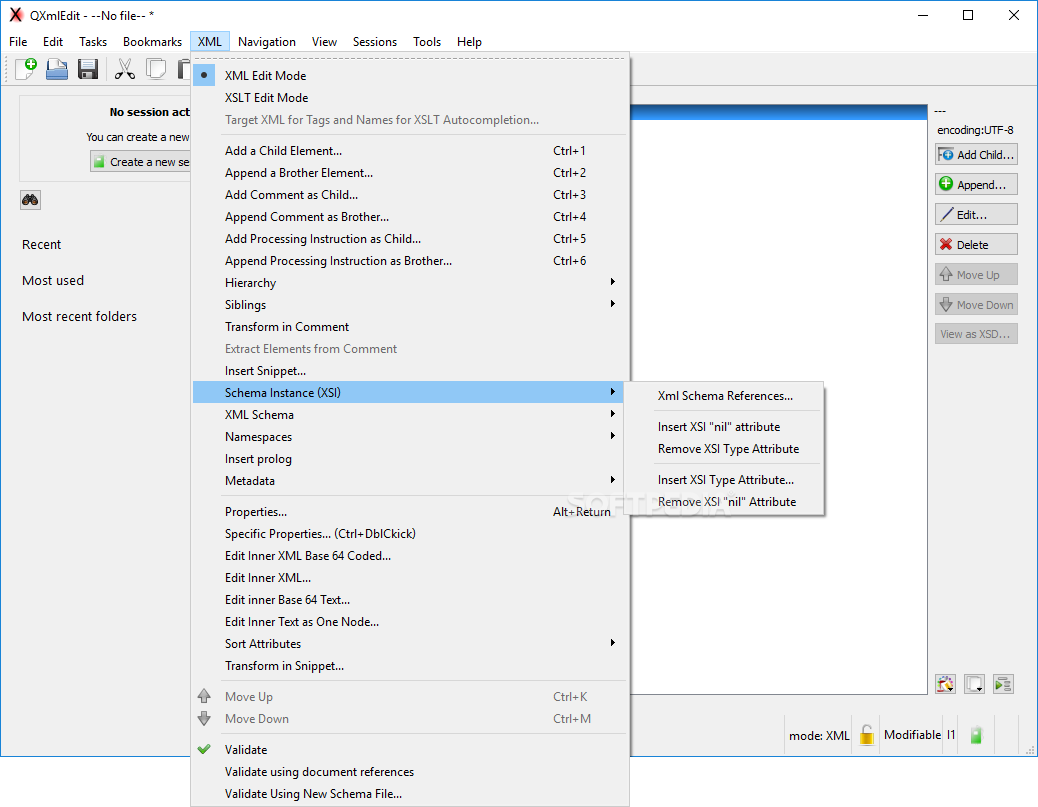This screenshot has width=1038, height=807.
Task: Choose Edit inner Base 64 Text...
Action: 410,600
